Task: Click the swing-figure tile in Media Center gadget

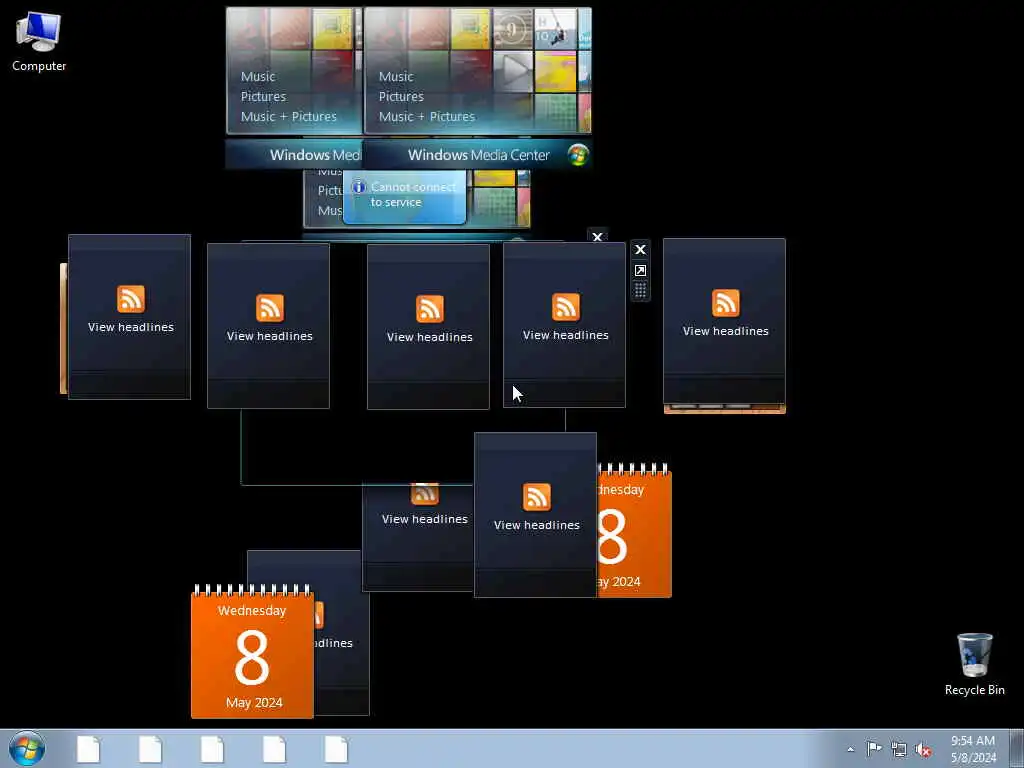Action: pyautogui.click(x=554, y=29)
